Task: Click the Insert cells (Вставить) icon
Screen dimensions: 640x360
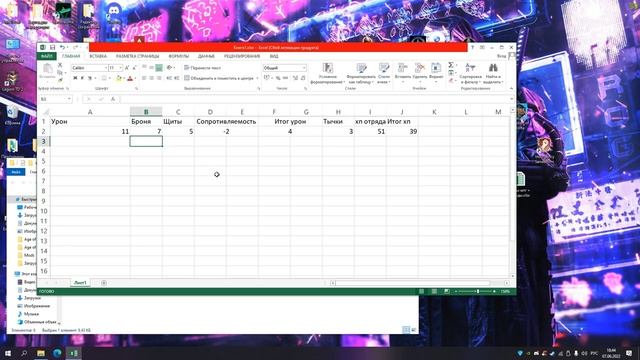Action: (402, 69)
